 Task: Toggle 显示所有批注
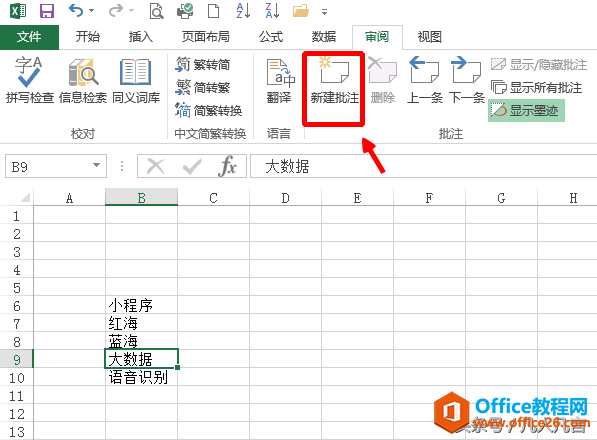[x=536, y=88]
